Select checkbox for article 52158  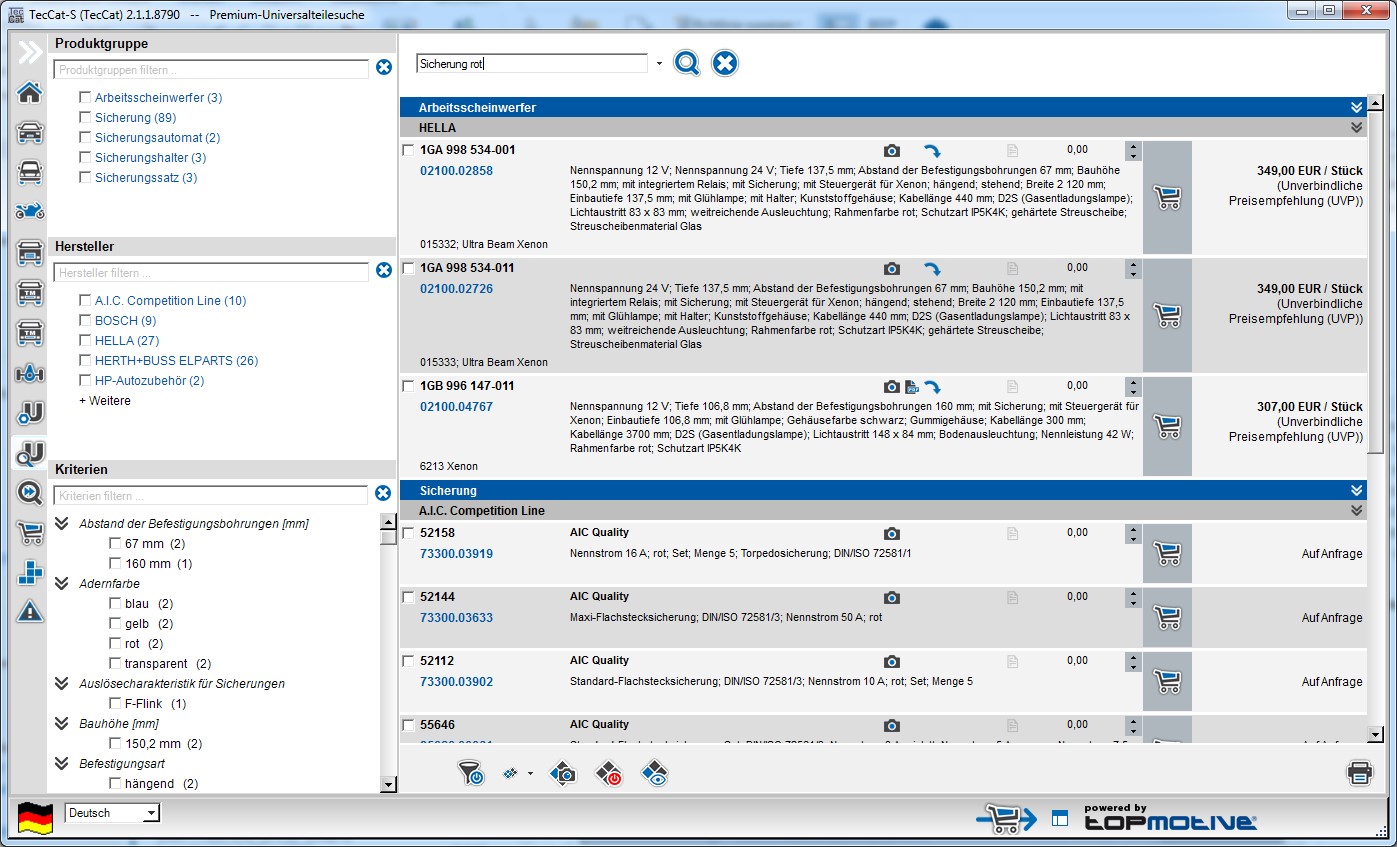point(408,534)
